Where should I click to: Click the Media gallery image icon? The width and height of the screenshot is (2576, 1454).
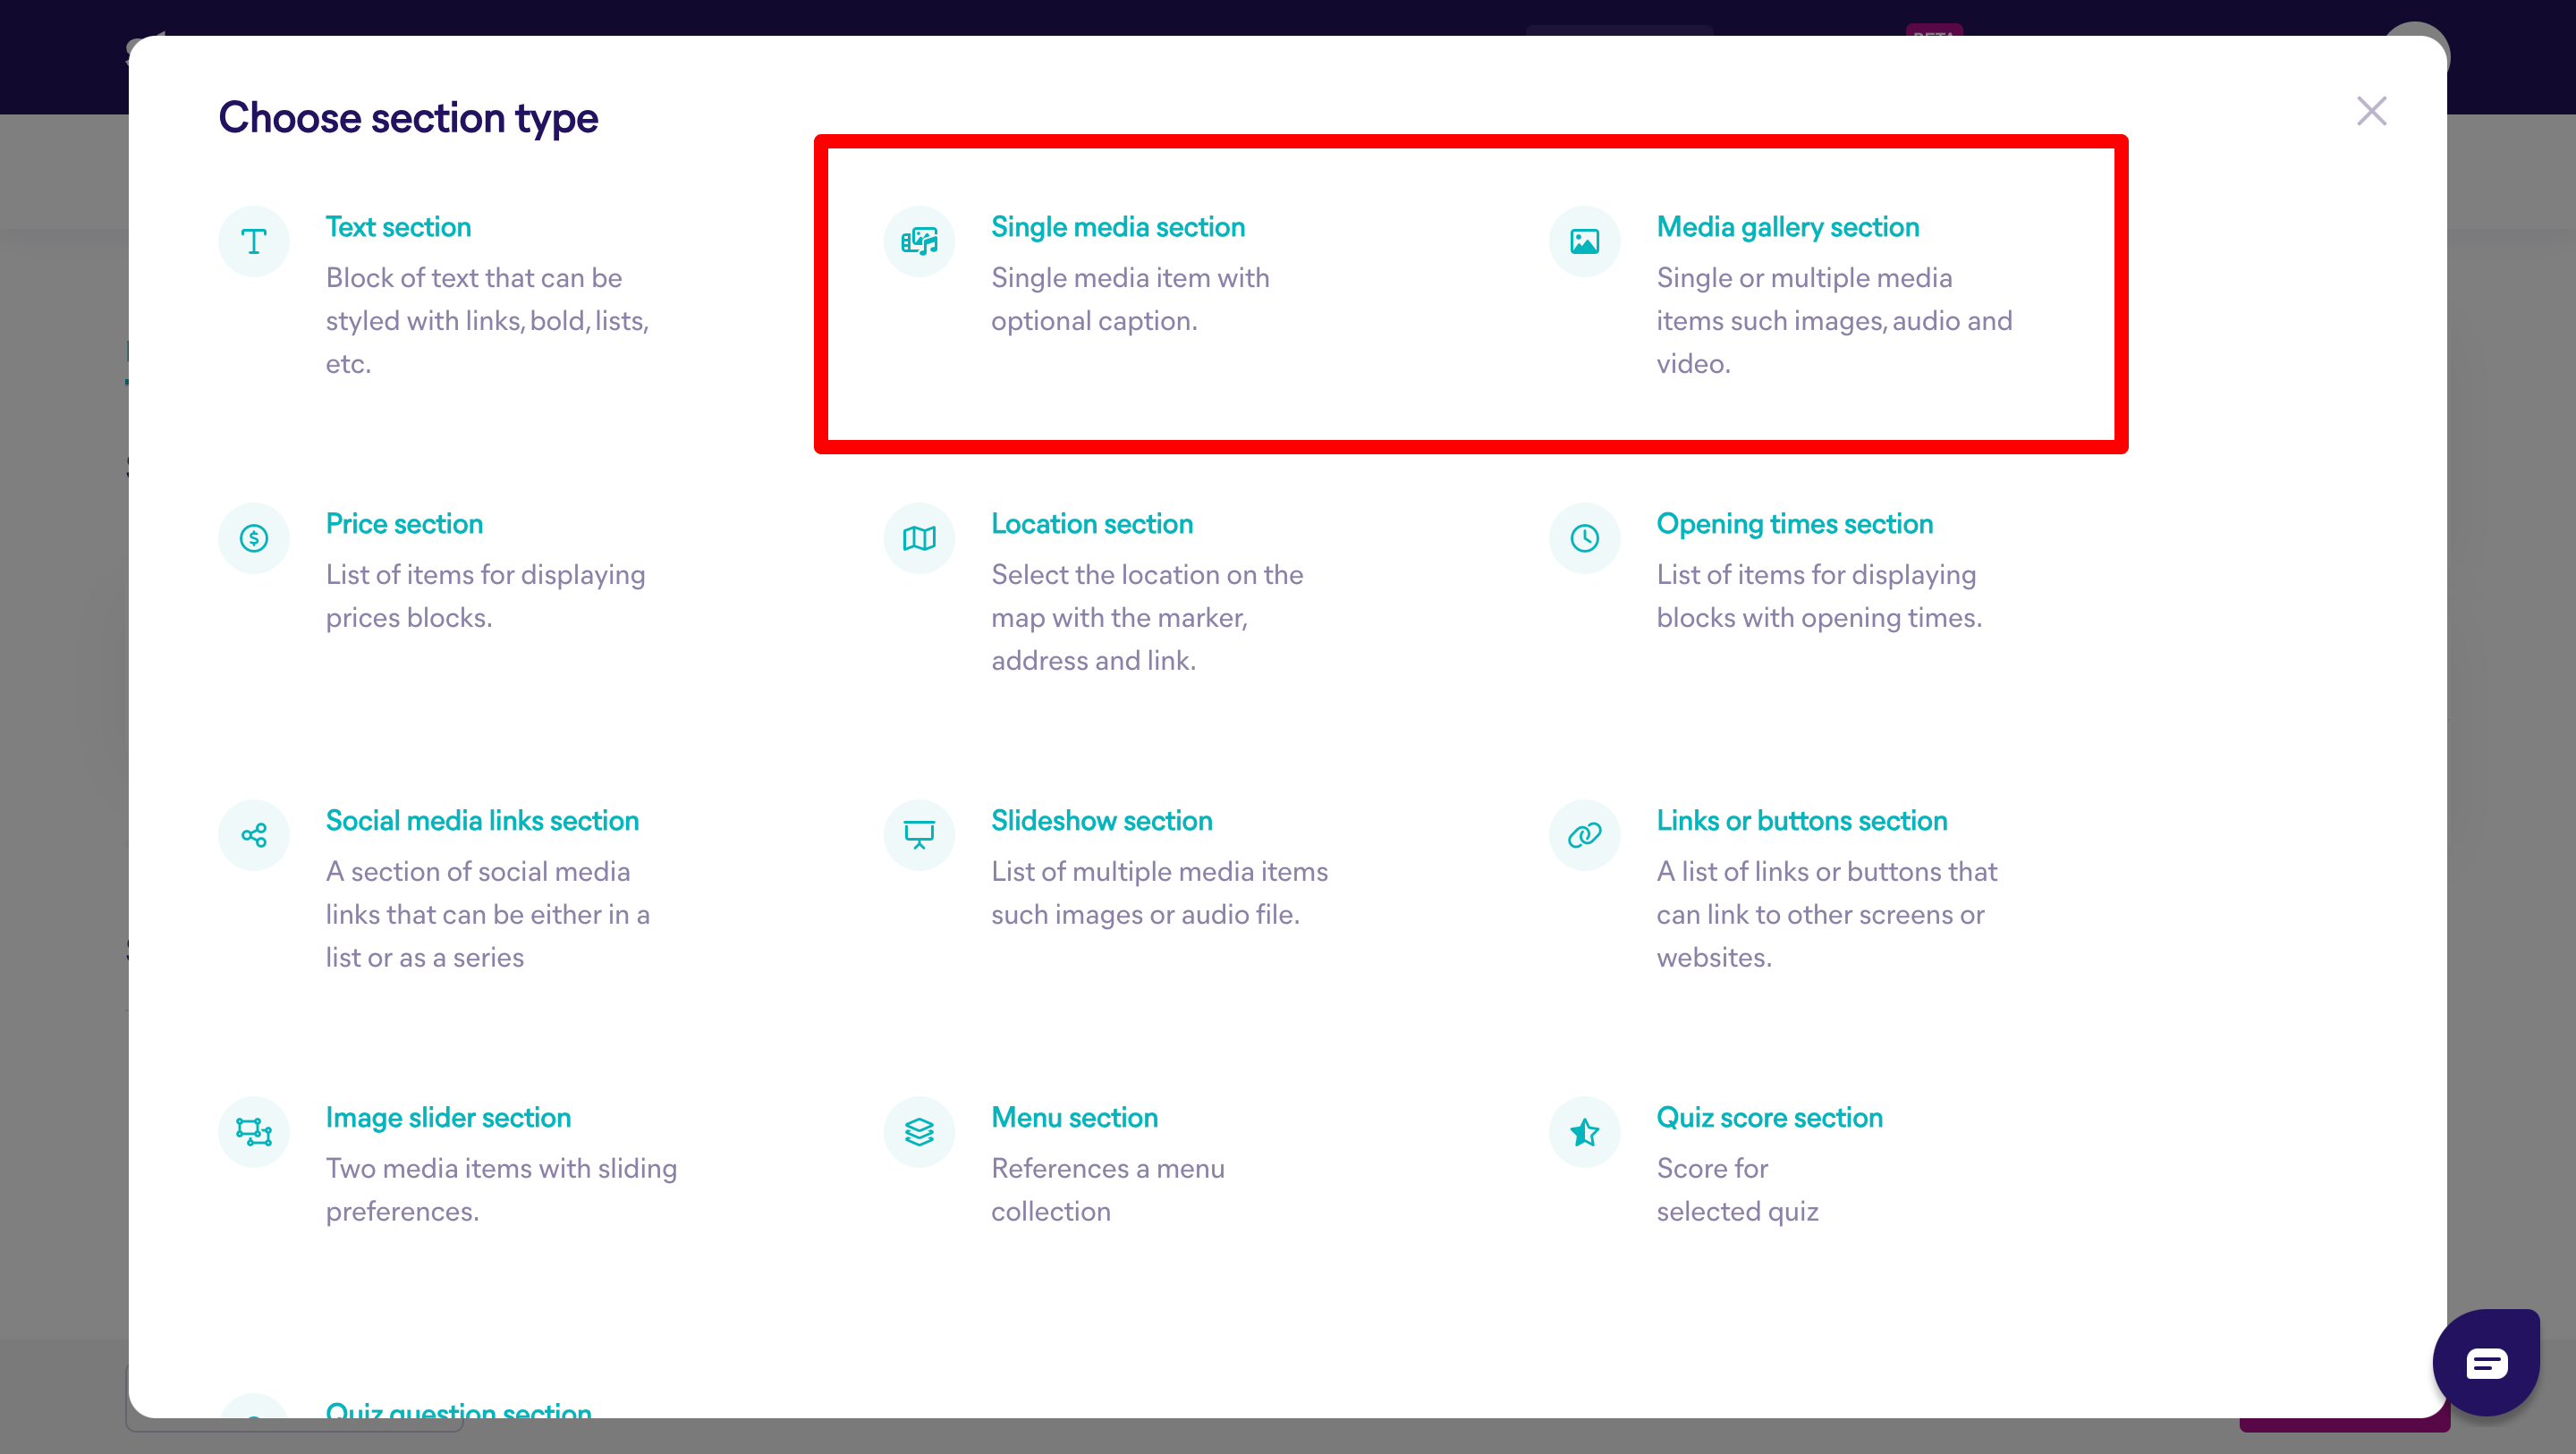(x=1584, y=241)
